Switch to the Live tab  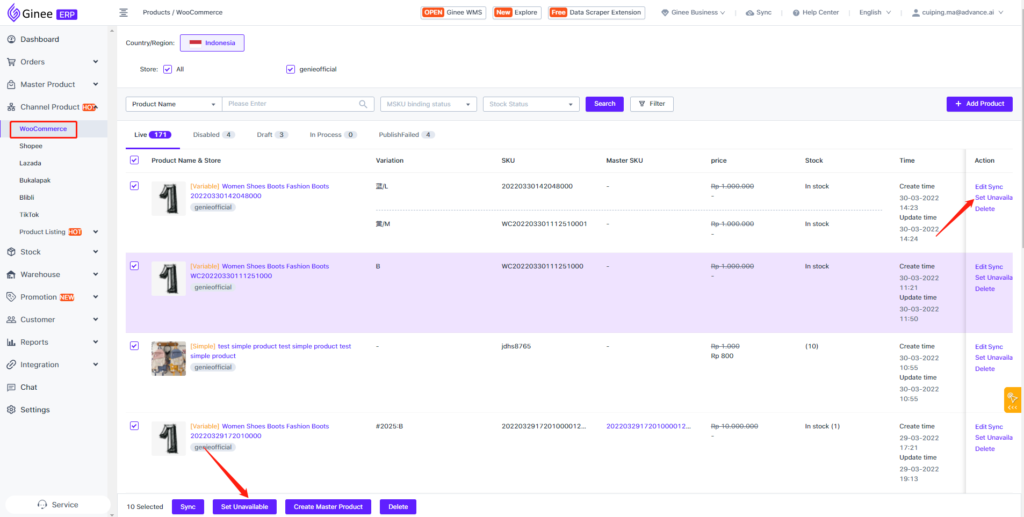pyautogui.click(x=152, y=134)
